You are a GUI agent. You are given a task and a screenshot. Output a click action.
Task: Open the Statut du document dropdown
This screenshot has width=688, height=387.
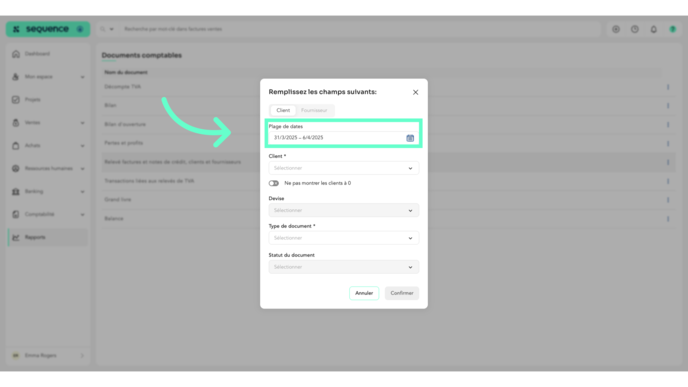(x=344, y=267)
